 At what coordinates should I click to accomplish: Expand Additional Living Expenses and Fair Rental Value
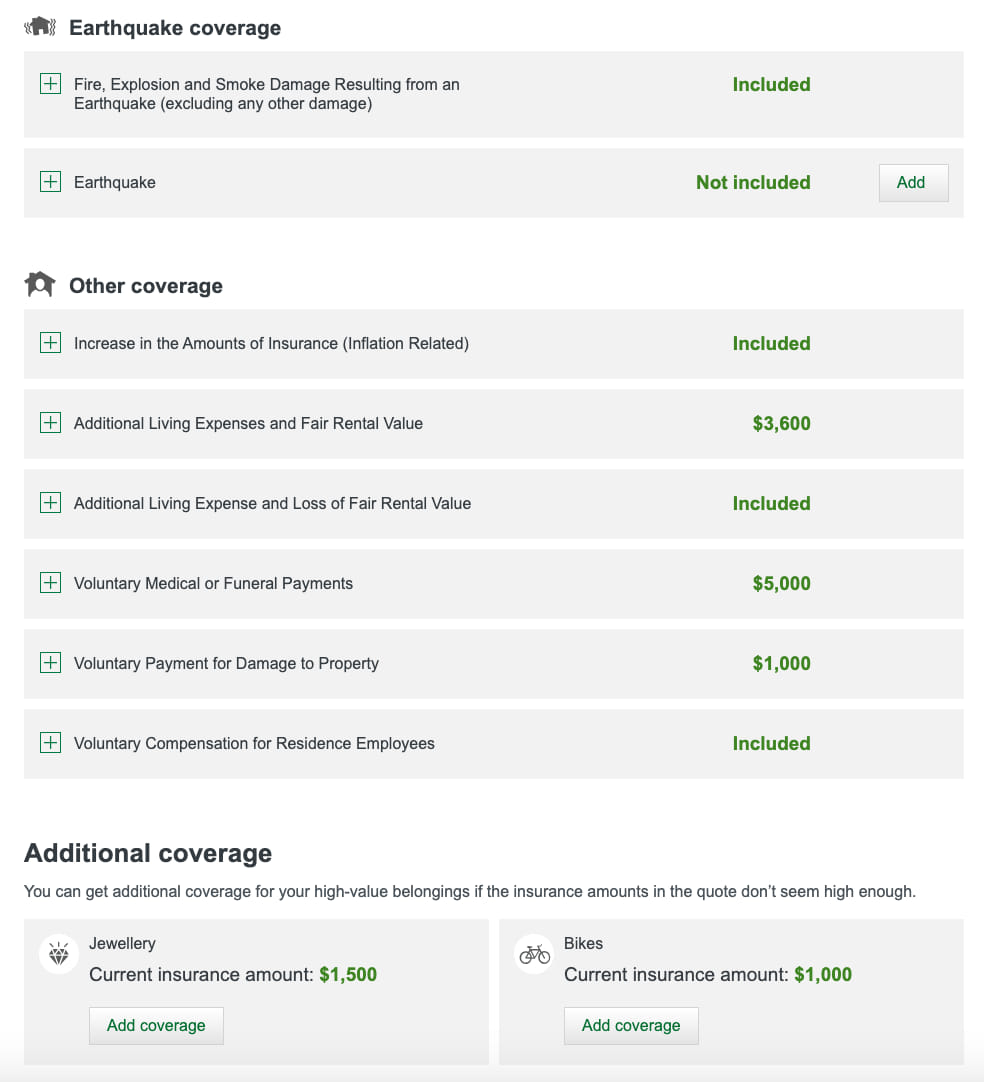click(x=50, y=423)
